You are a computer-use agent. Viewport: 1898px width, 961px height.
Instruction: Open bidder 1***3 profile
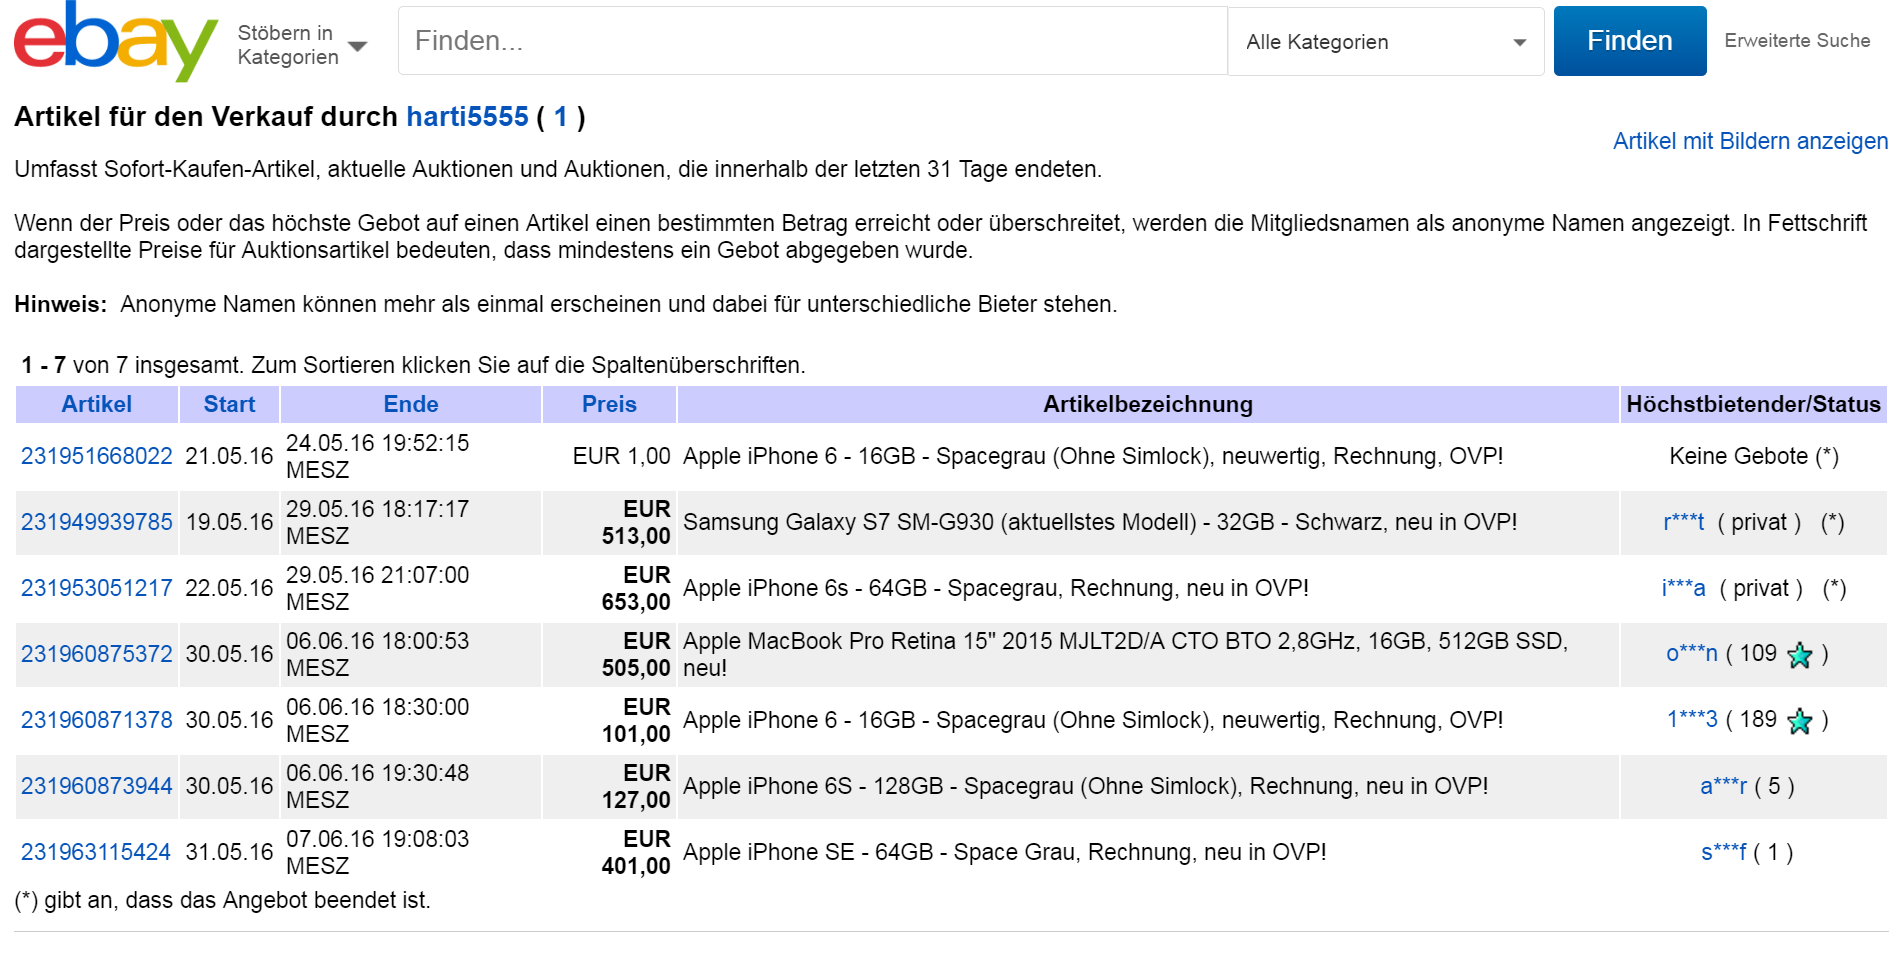pos(1692,720)
